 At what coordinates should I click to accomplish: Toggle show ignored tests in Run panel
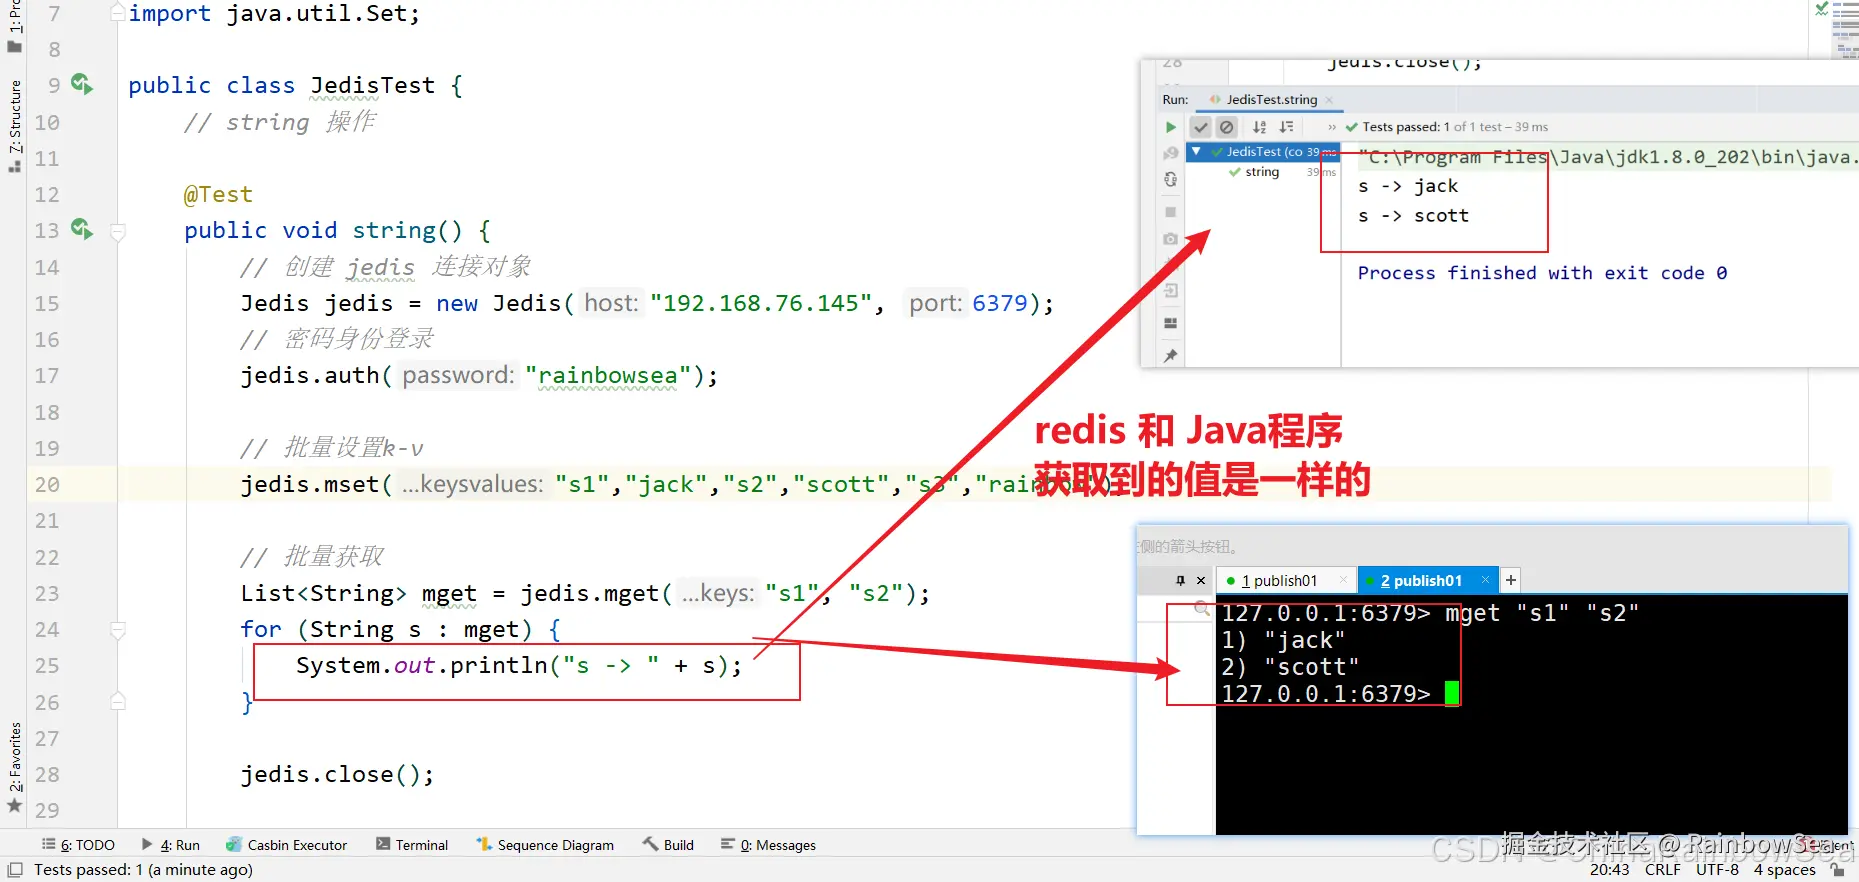(x=1227, y=127)
